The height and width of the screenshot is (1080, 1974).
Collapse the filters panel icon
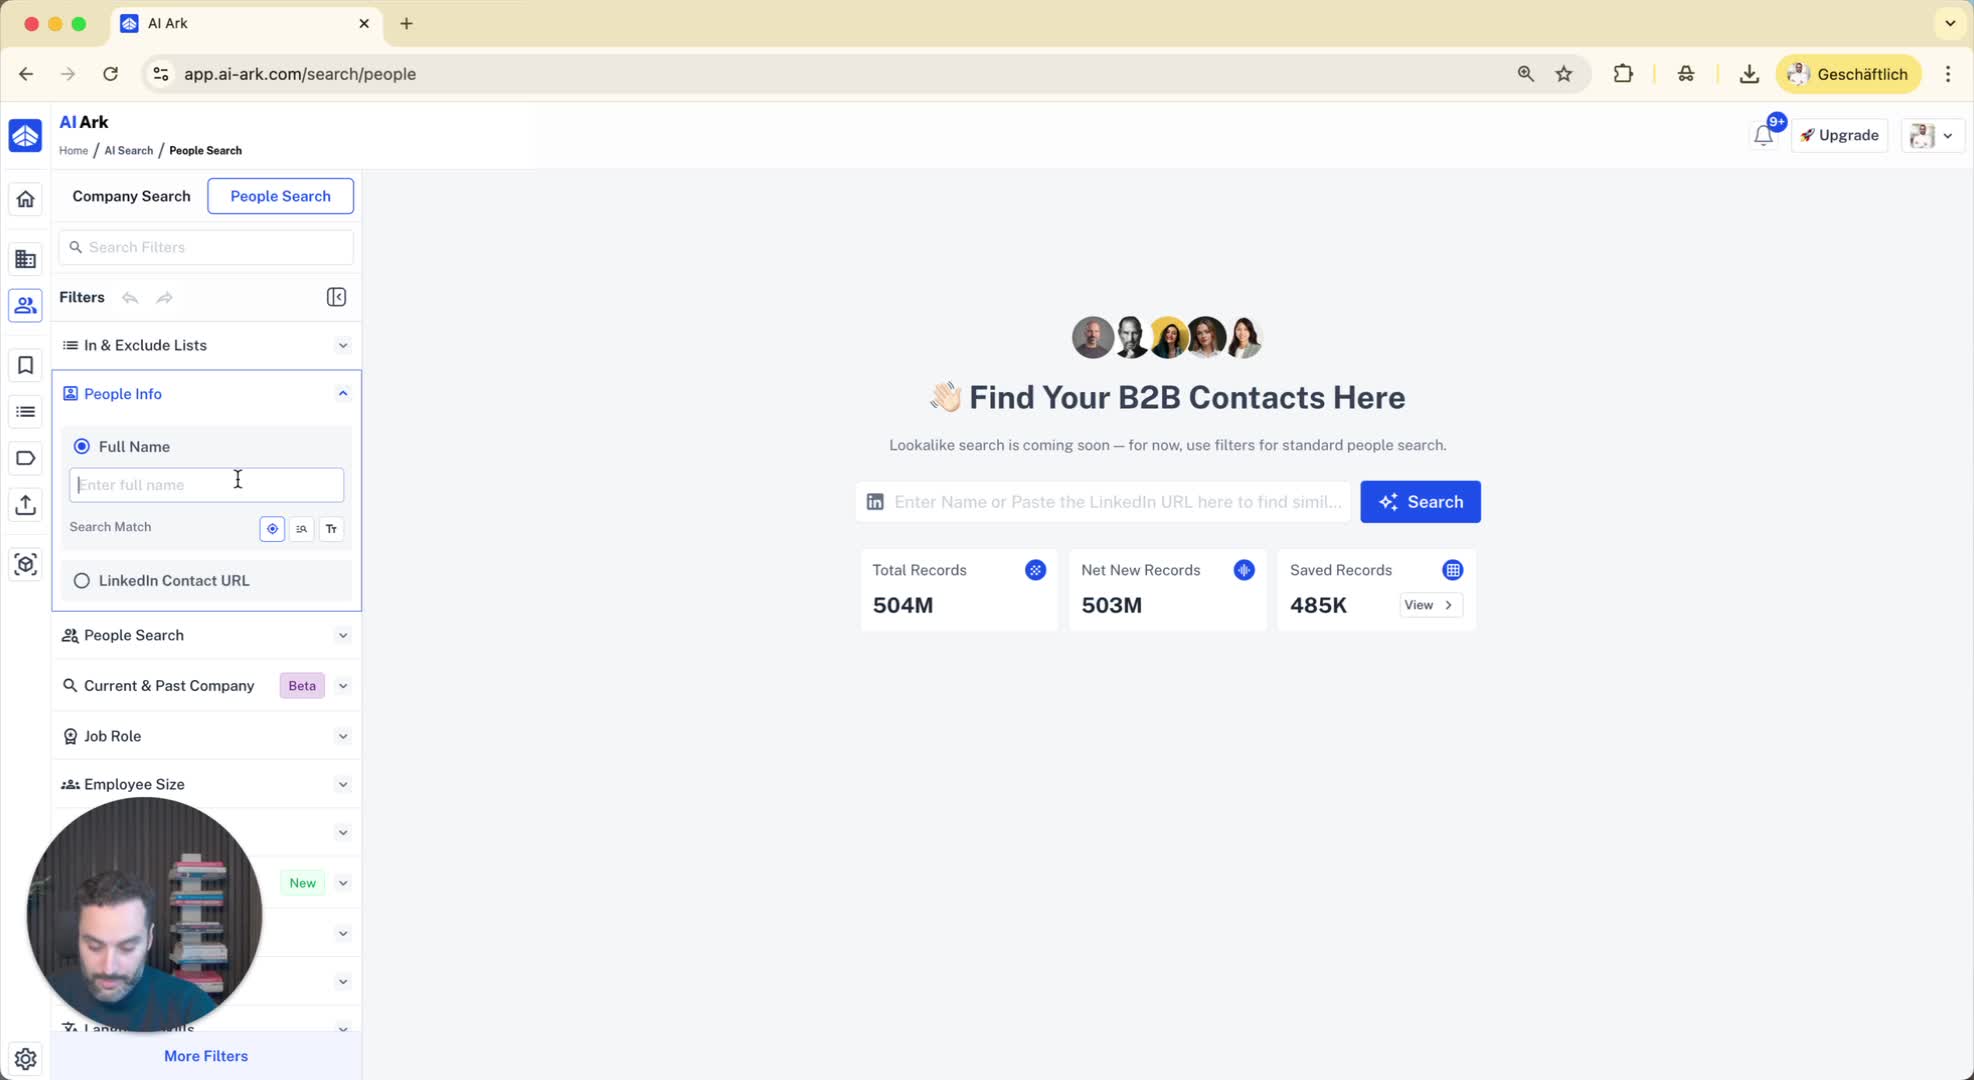(336, 297)
